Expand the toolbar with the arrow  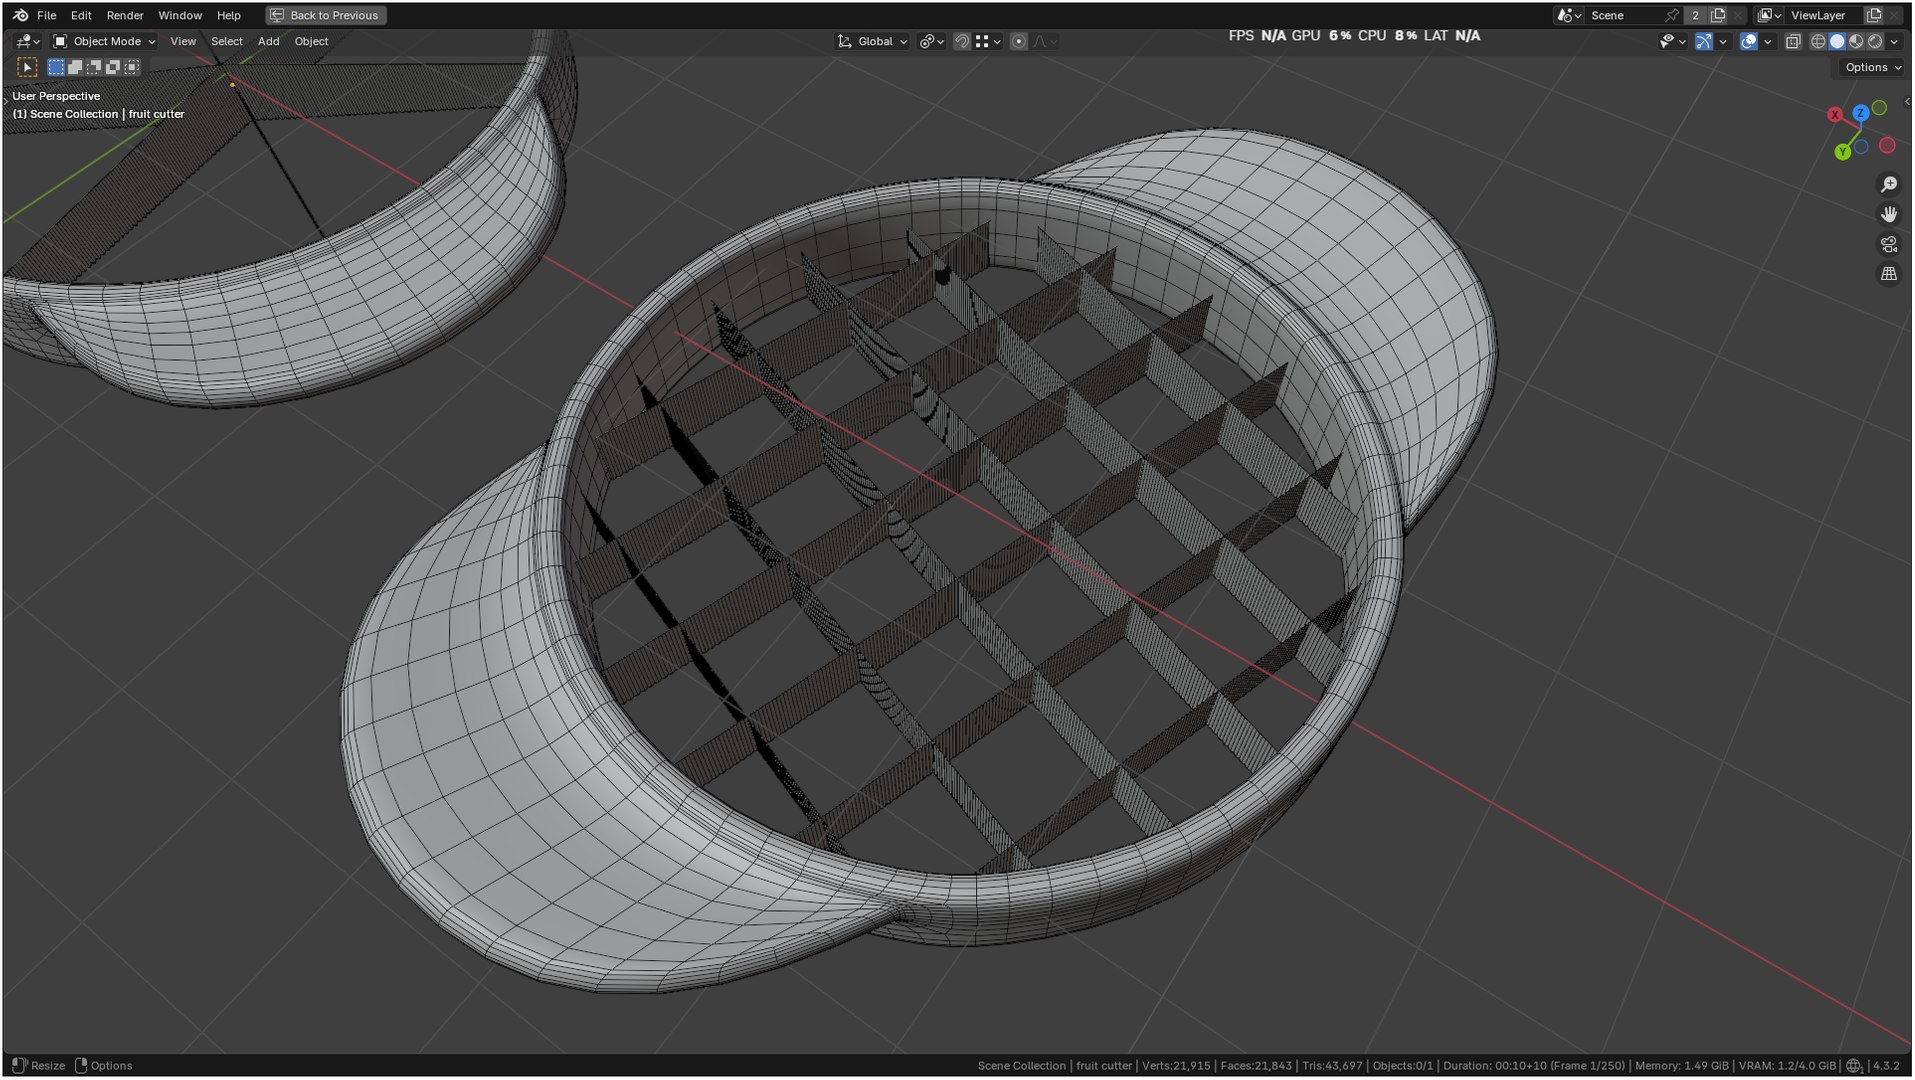click(6, 101)
